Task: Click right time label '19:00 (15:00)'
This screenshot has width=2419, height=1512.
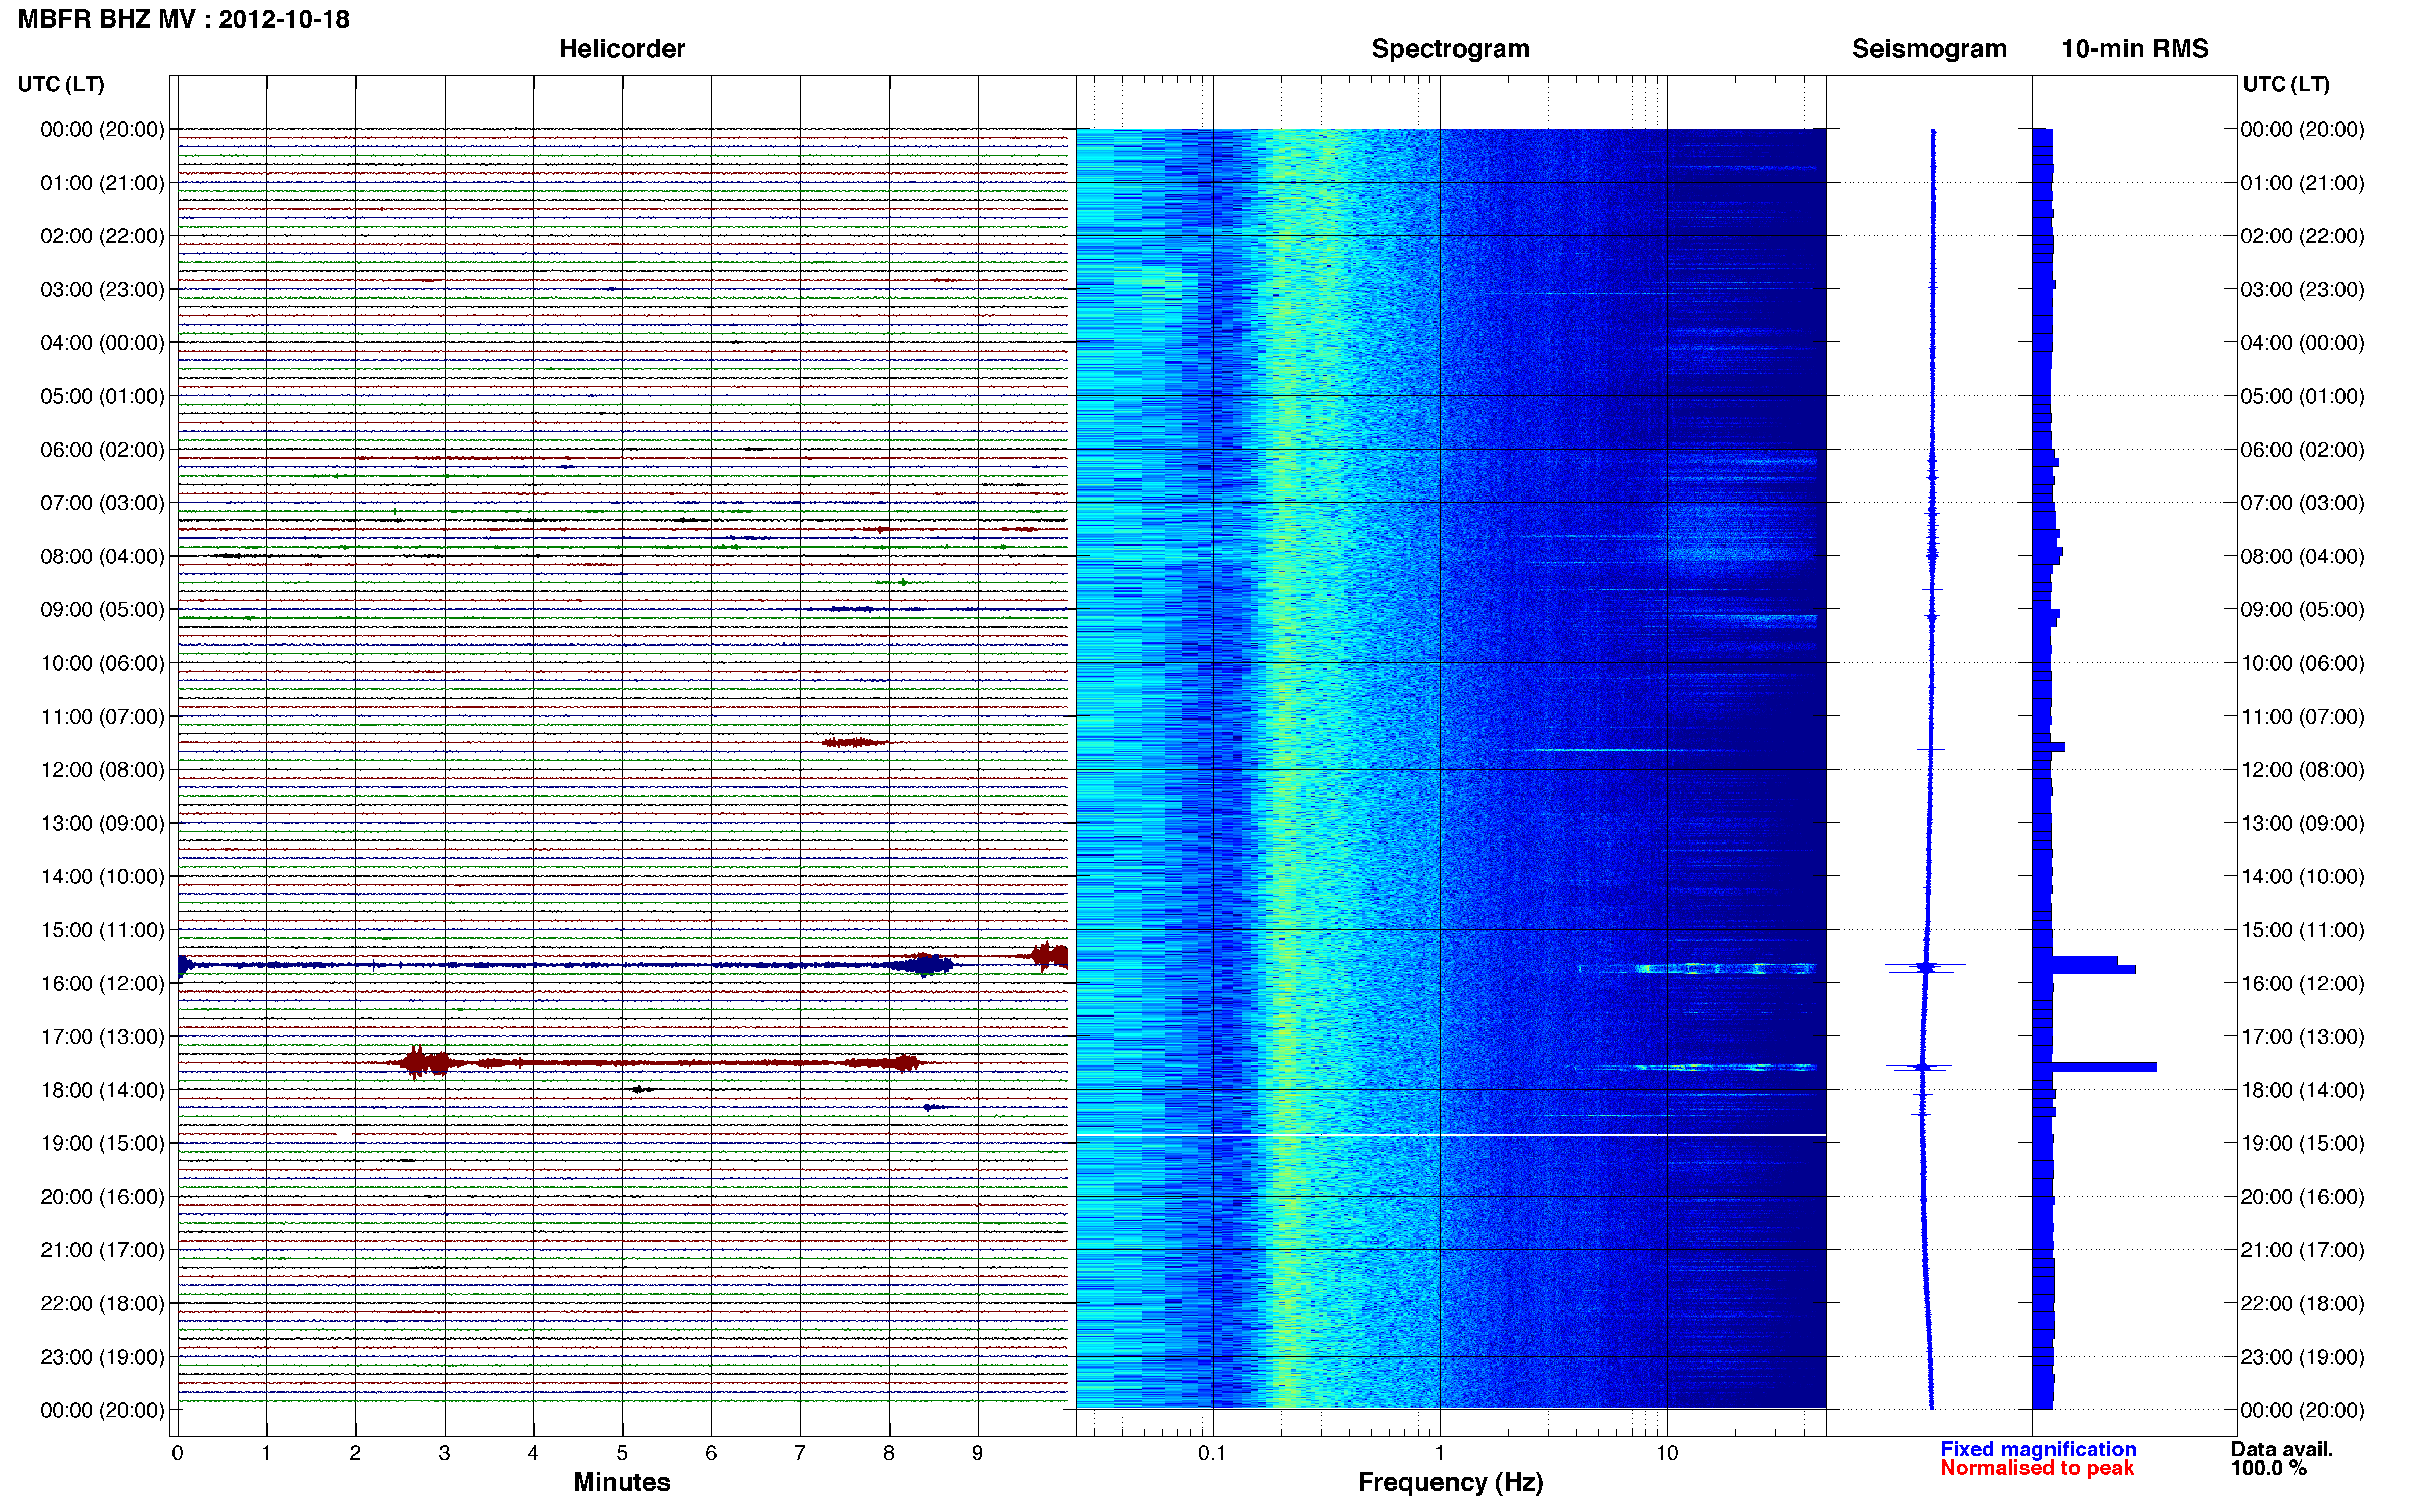Action: (x=2302, y=1143)
